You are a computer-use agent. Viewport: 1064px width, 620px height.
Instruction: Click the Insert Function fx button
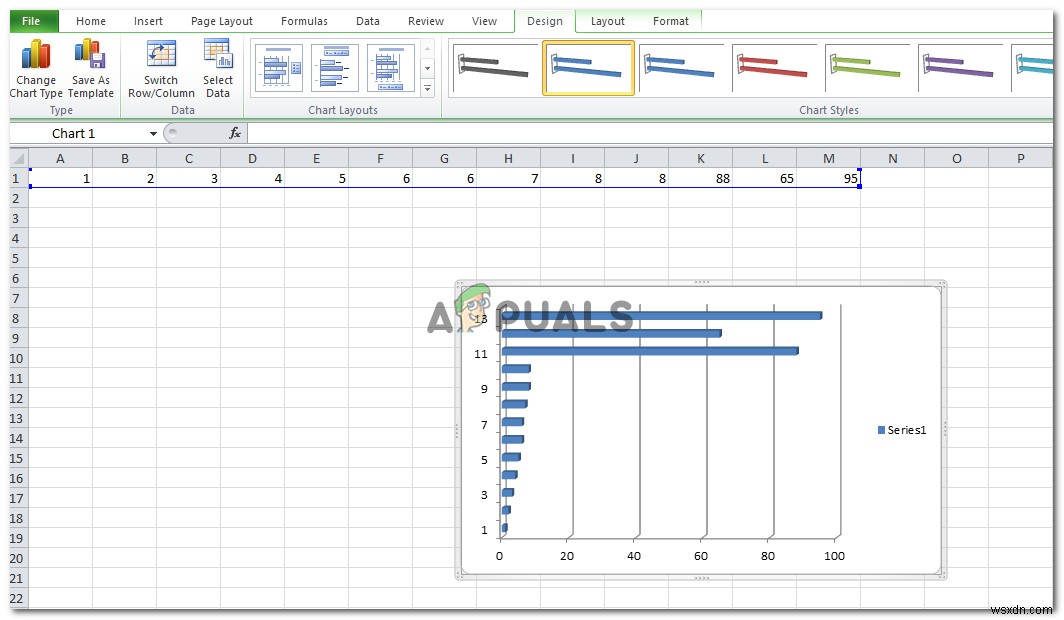pyautogui.click(x=235, y=133)
